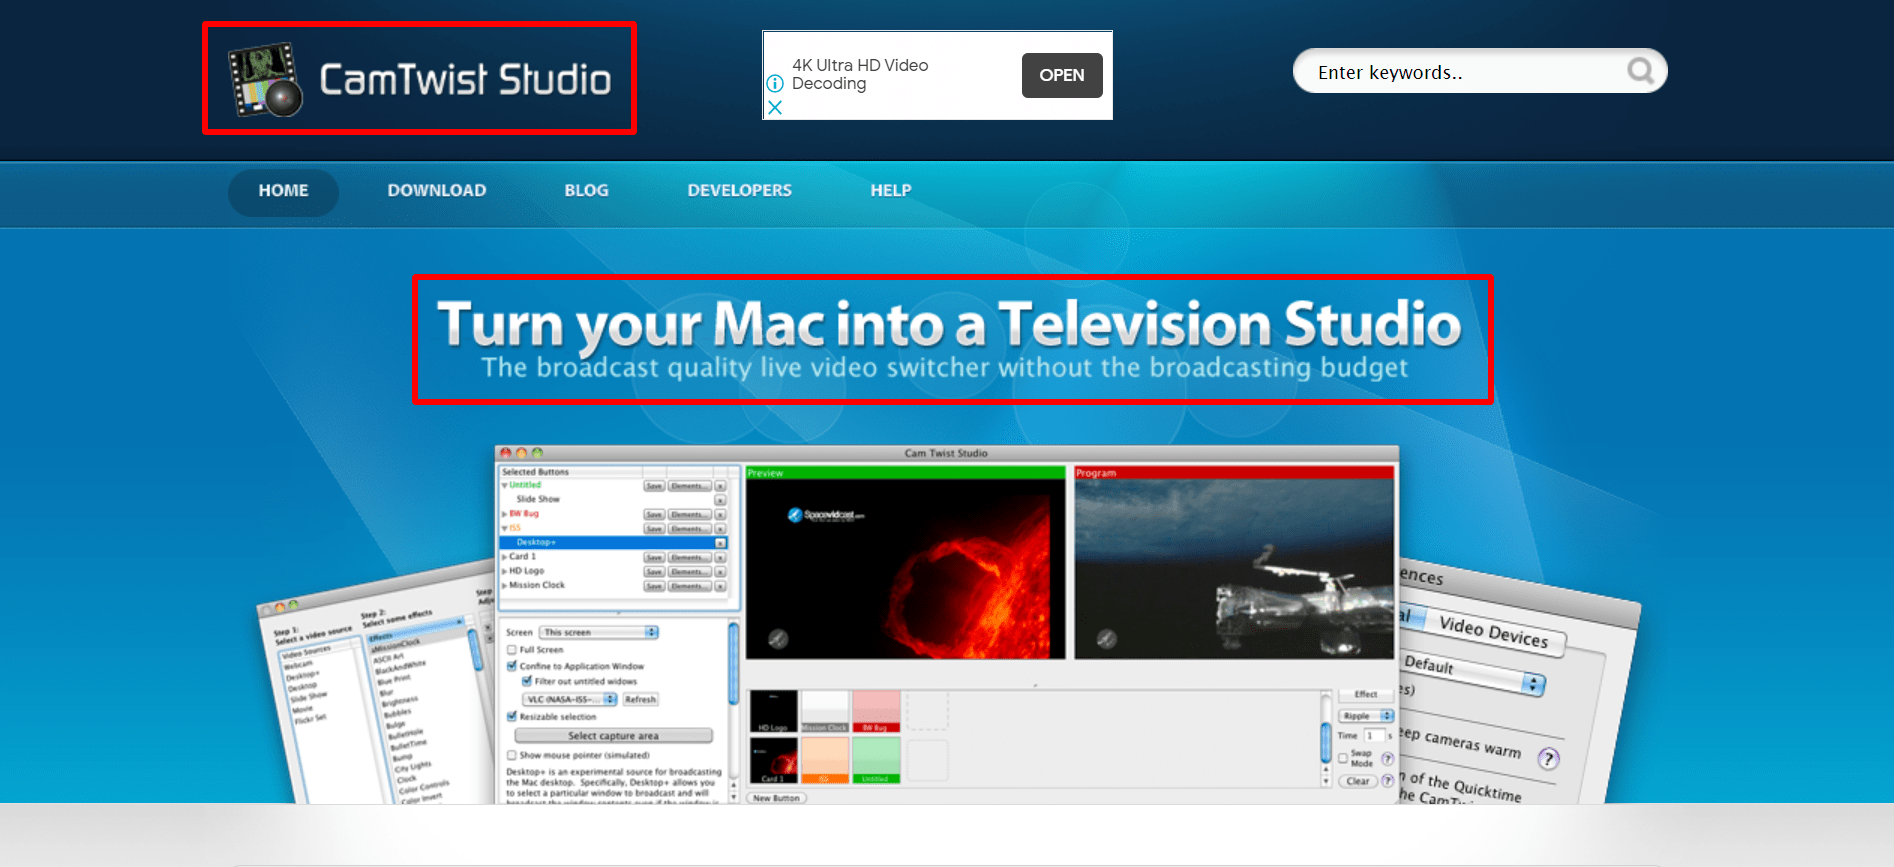The height and width of the screenshot is (867, 1894).
Task: Click the description text scroll down arrow
Action: 733,797
